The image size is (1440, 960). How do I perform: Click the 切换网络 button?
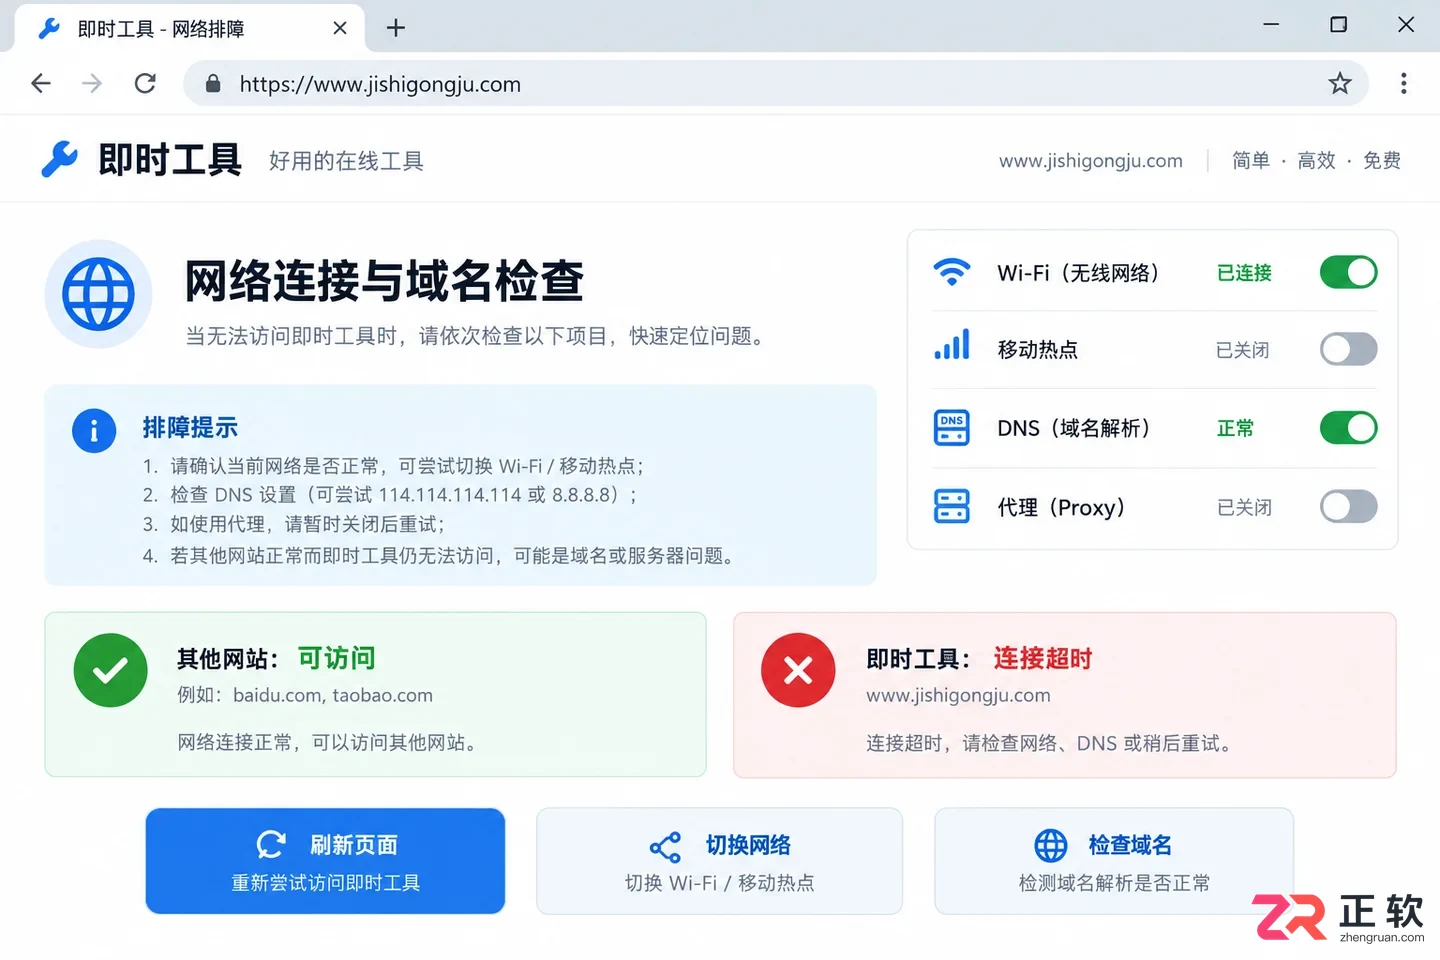point(719,861)
